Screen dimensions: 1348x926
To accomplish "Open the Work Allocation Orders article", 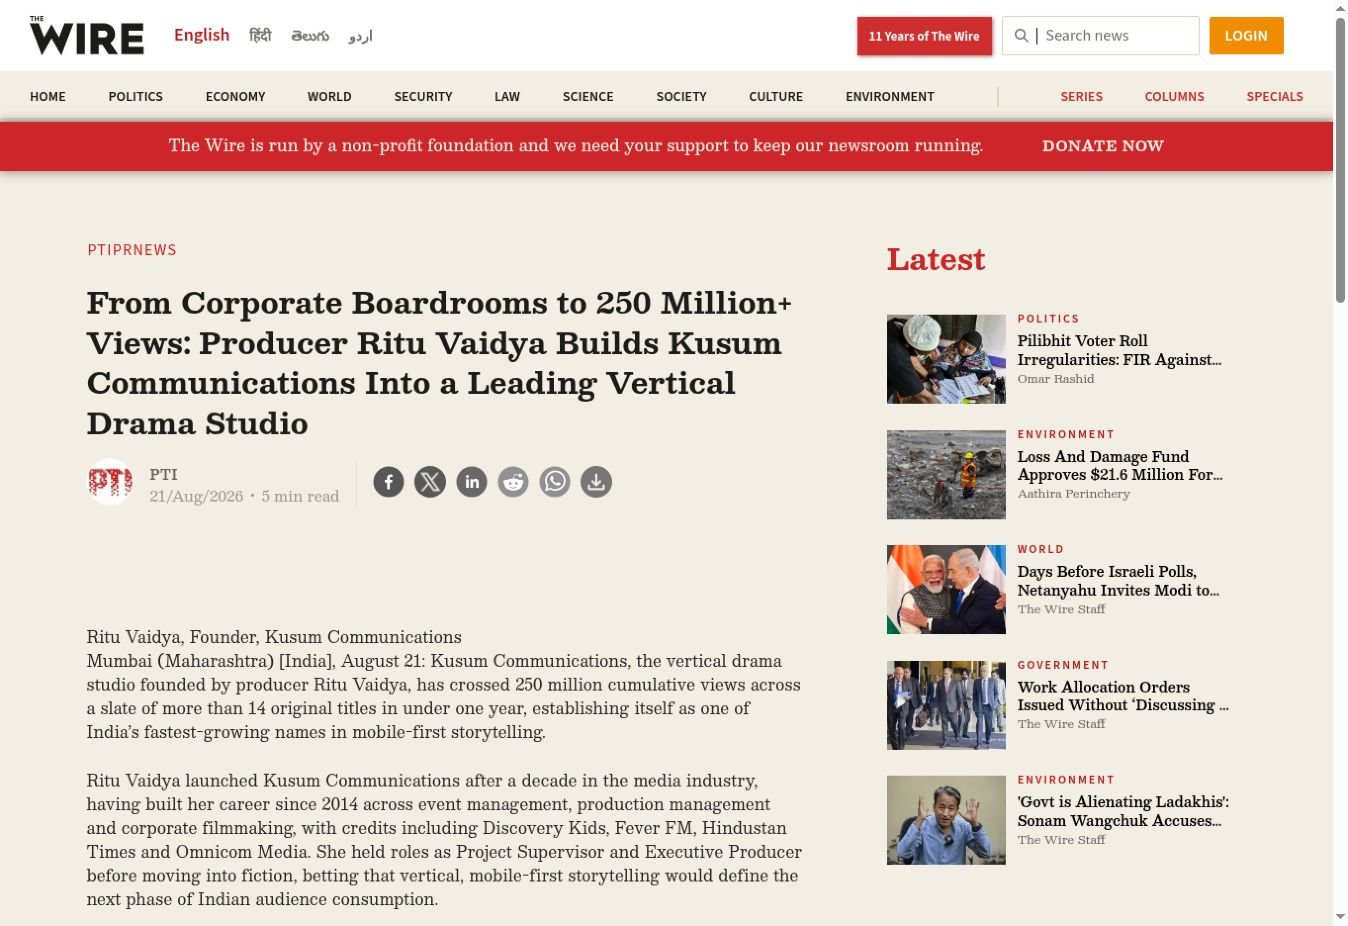I will pyautogui.click(x=1123, y=696).
